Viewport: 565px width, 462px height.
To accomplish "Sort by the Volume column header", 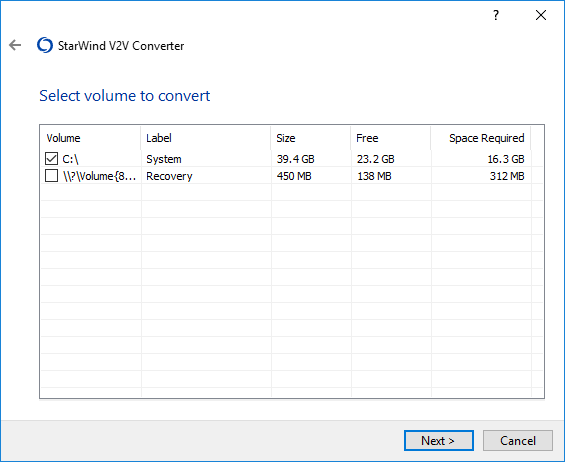I will [90, 138].
